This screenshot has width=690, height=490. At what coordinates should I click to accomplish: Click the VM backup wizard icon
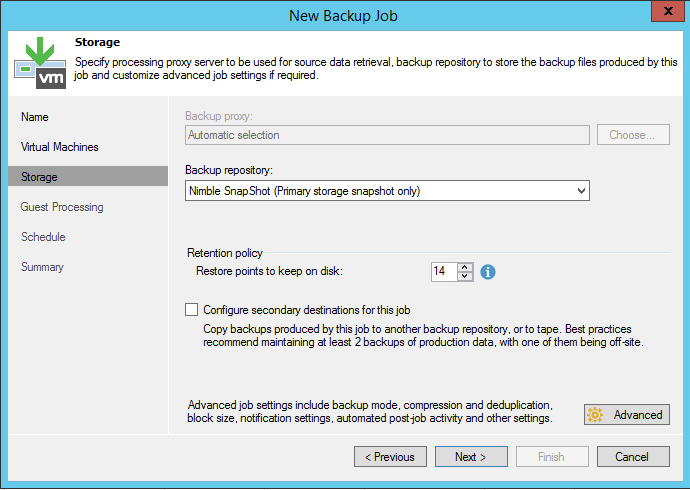pyautogui.click(x=40, y=63)
